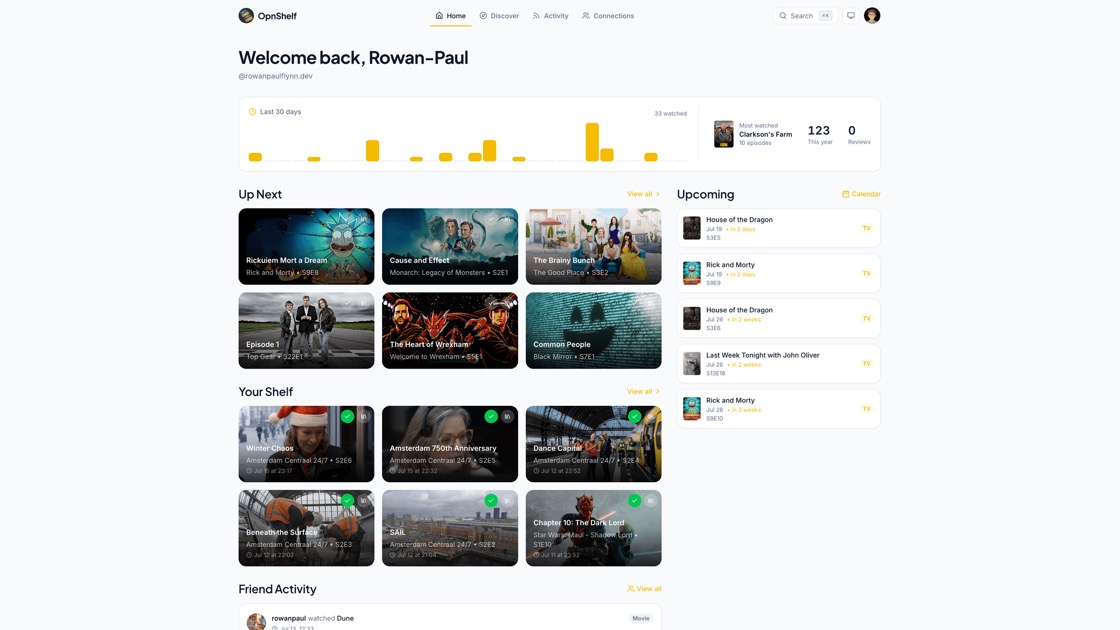Click the library icon on SAIL card
Viewport: 1120px width, 630px height.
point(507,501)
